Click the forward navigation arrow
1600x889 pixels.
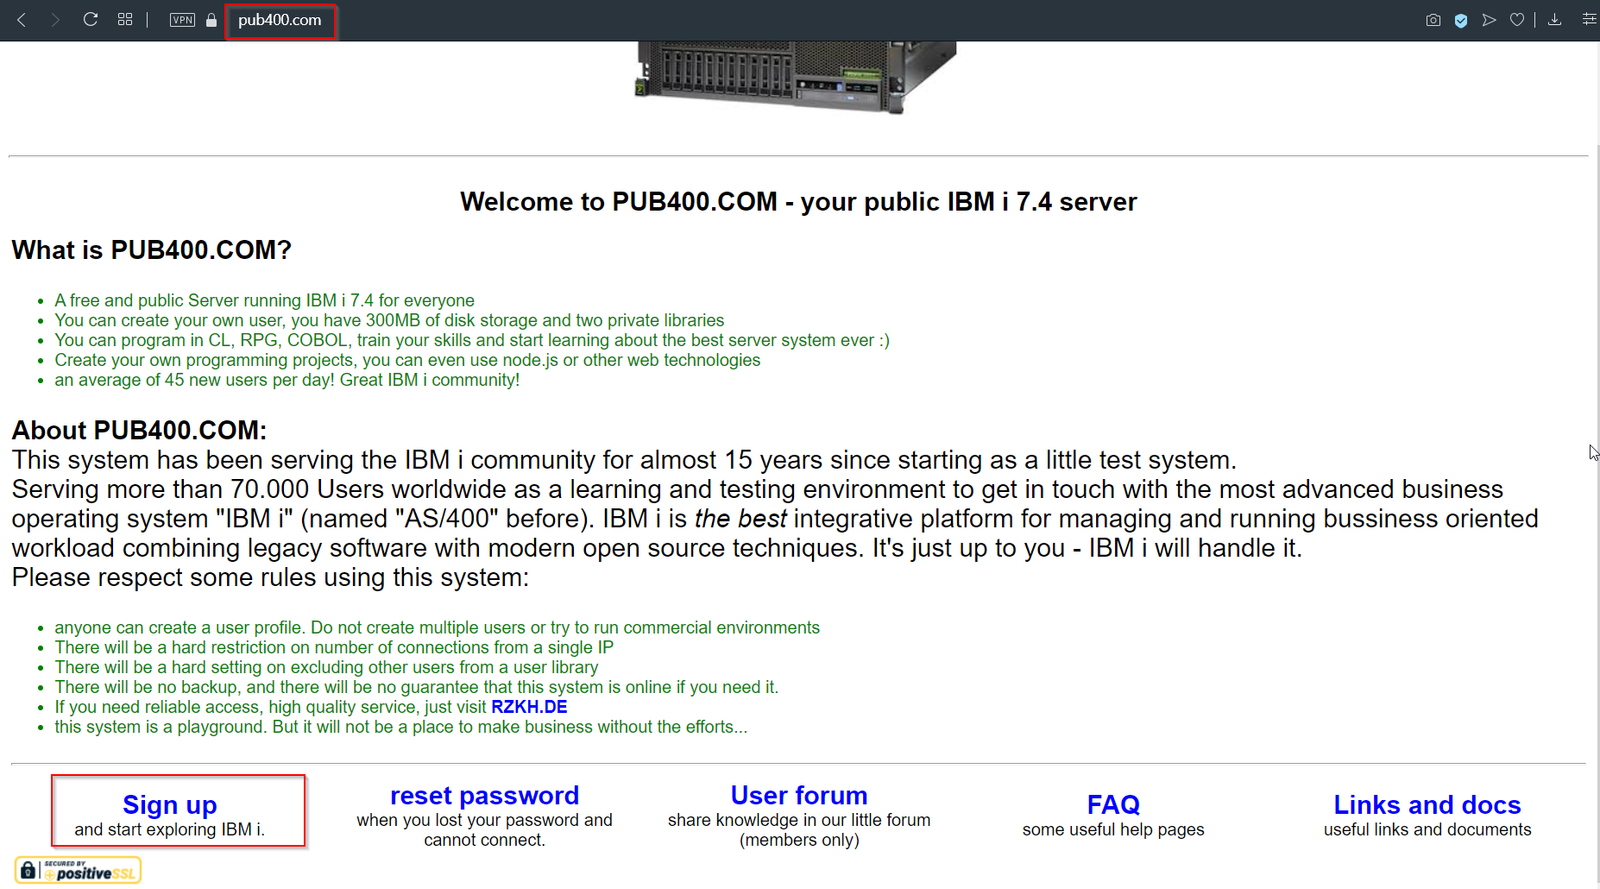[55, 20]
